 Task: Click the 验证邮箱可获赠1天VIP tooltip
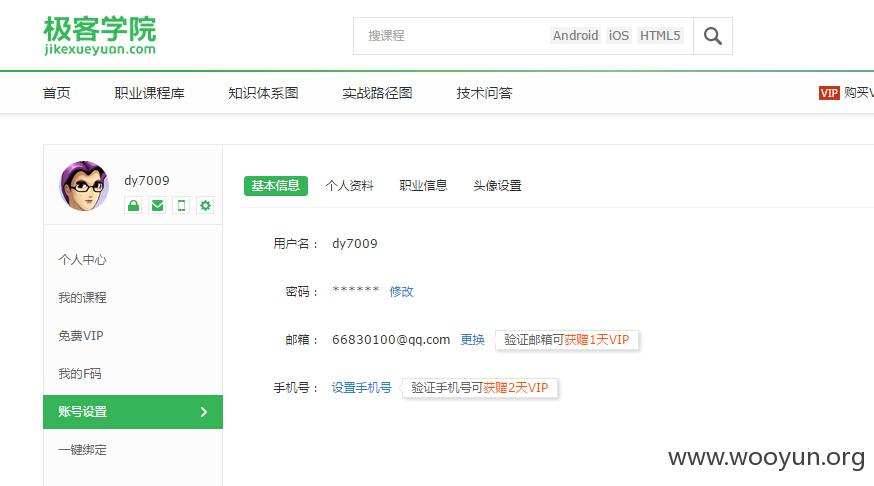click(567, 339)
